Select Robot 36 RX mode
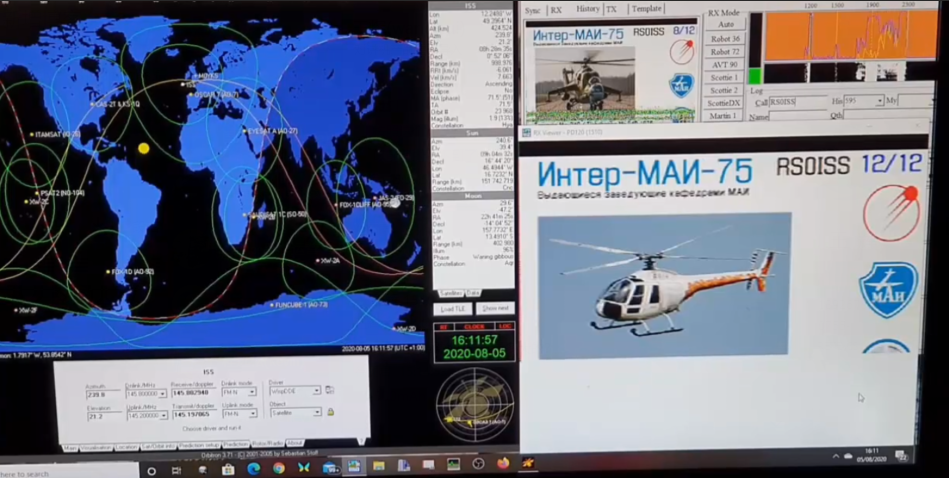Viewport: 949px width, 478px height. pyautogui.click(x=725, y=38)
